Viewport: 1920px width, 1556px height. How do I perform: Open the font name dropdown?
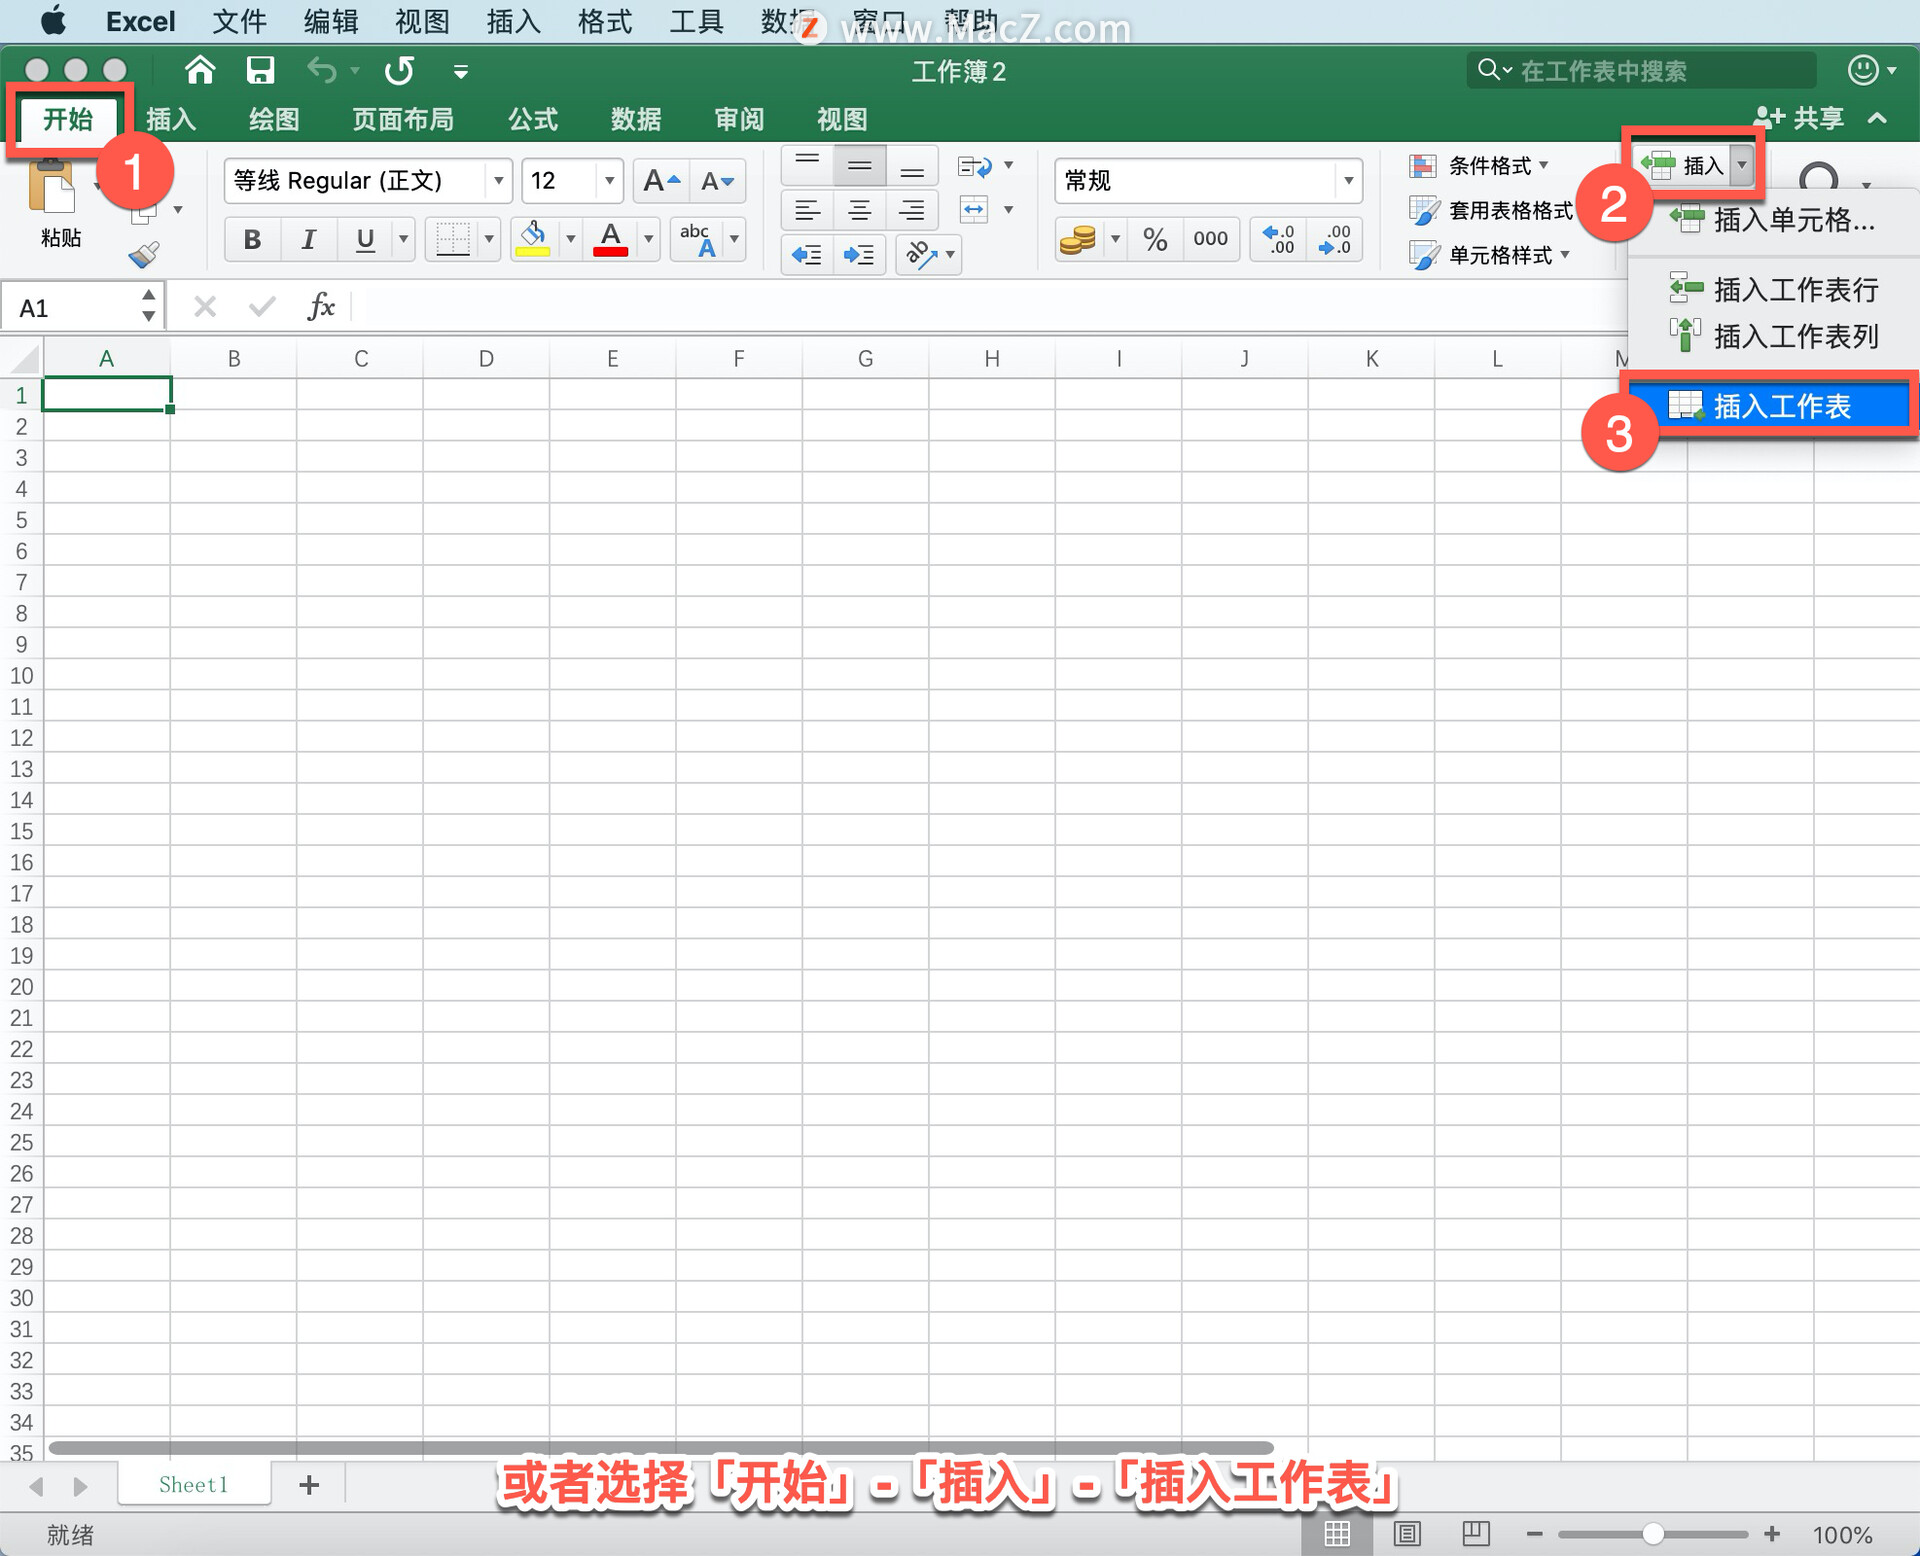click(497, 181)
